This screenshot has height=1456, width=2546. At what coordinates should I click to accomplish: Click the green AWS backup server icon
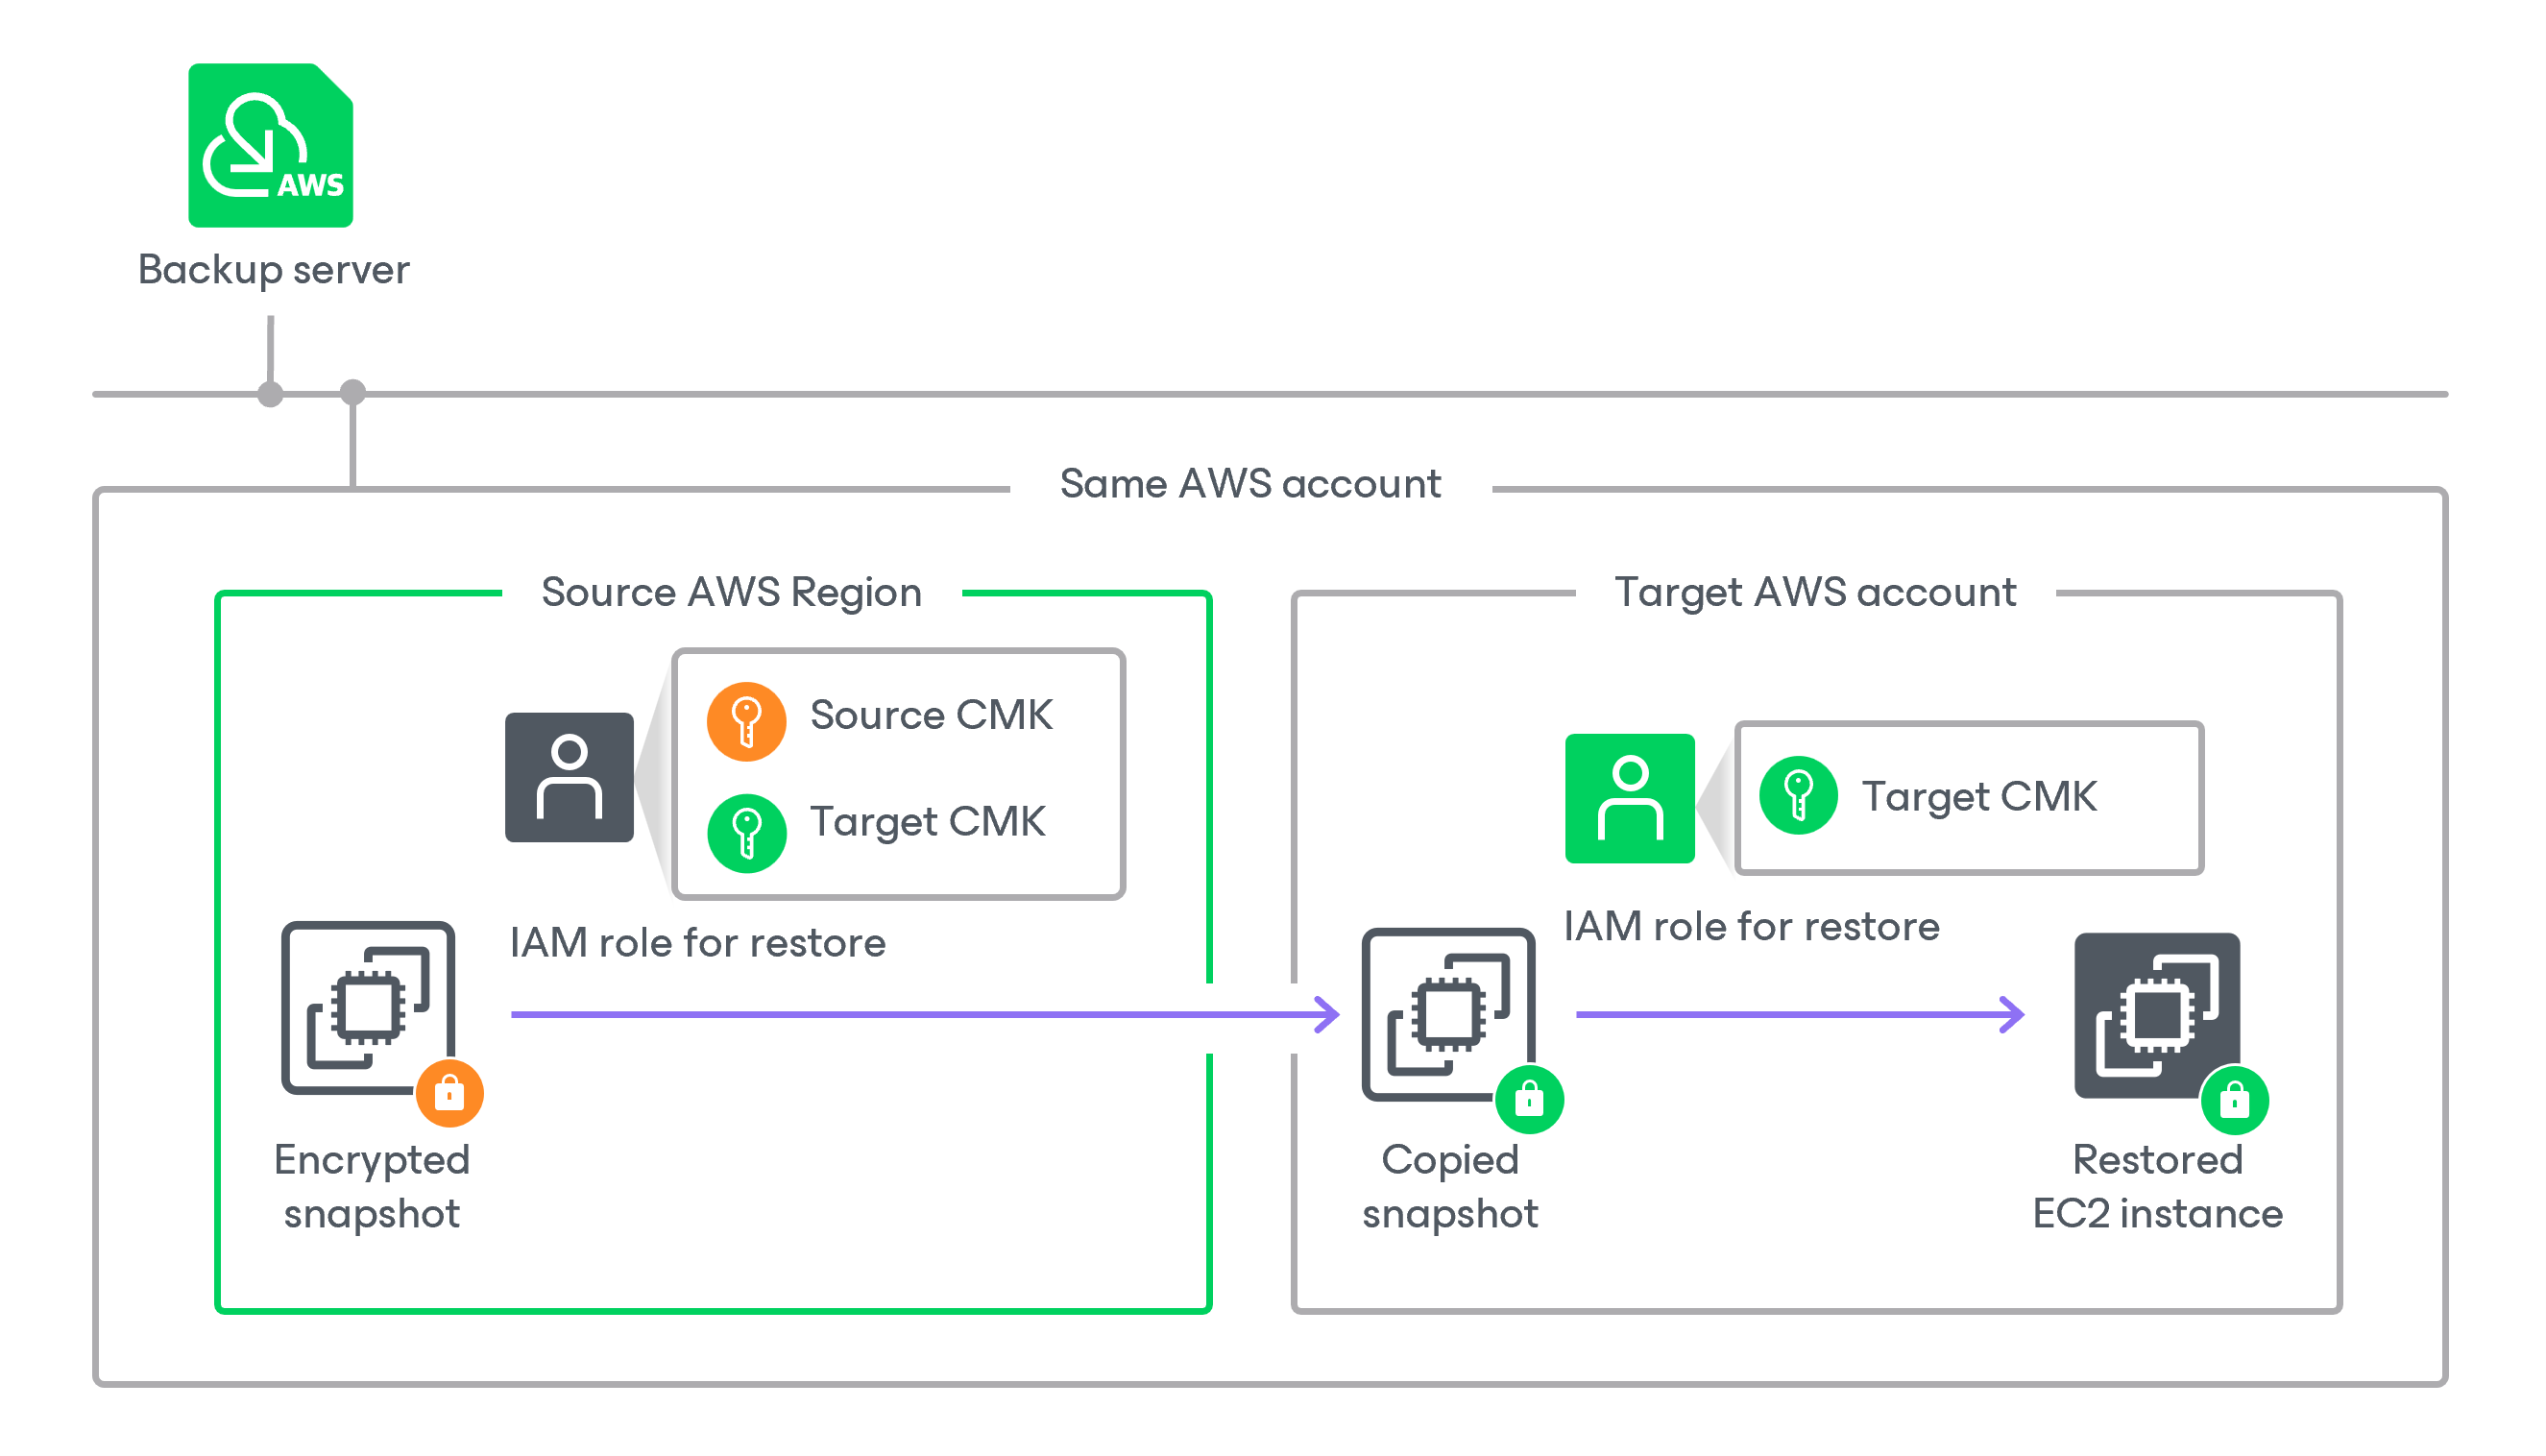tap(270, 146)
